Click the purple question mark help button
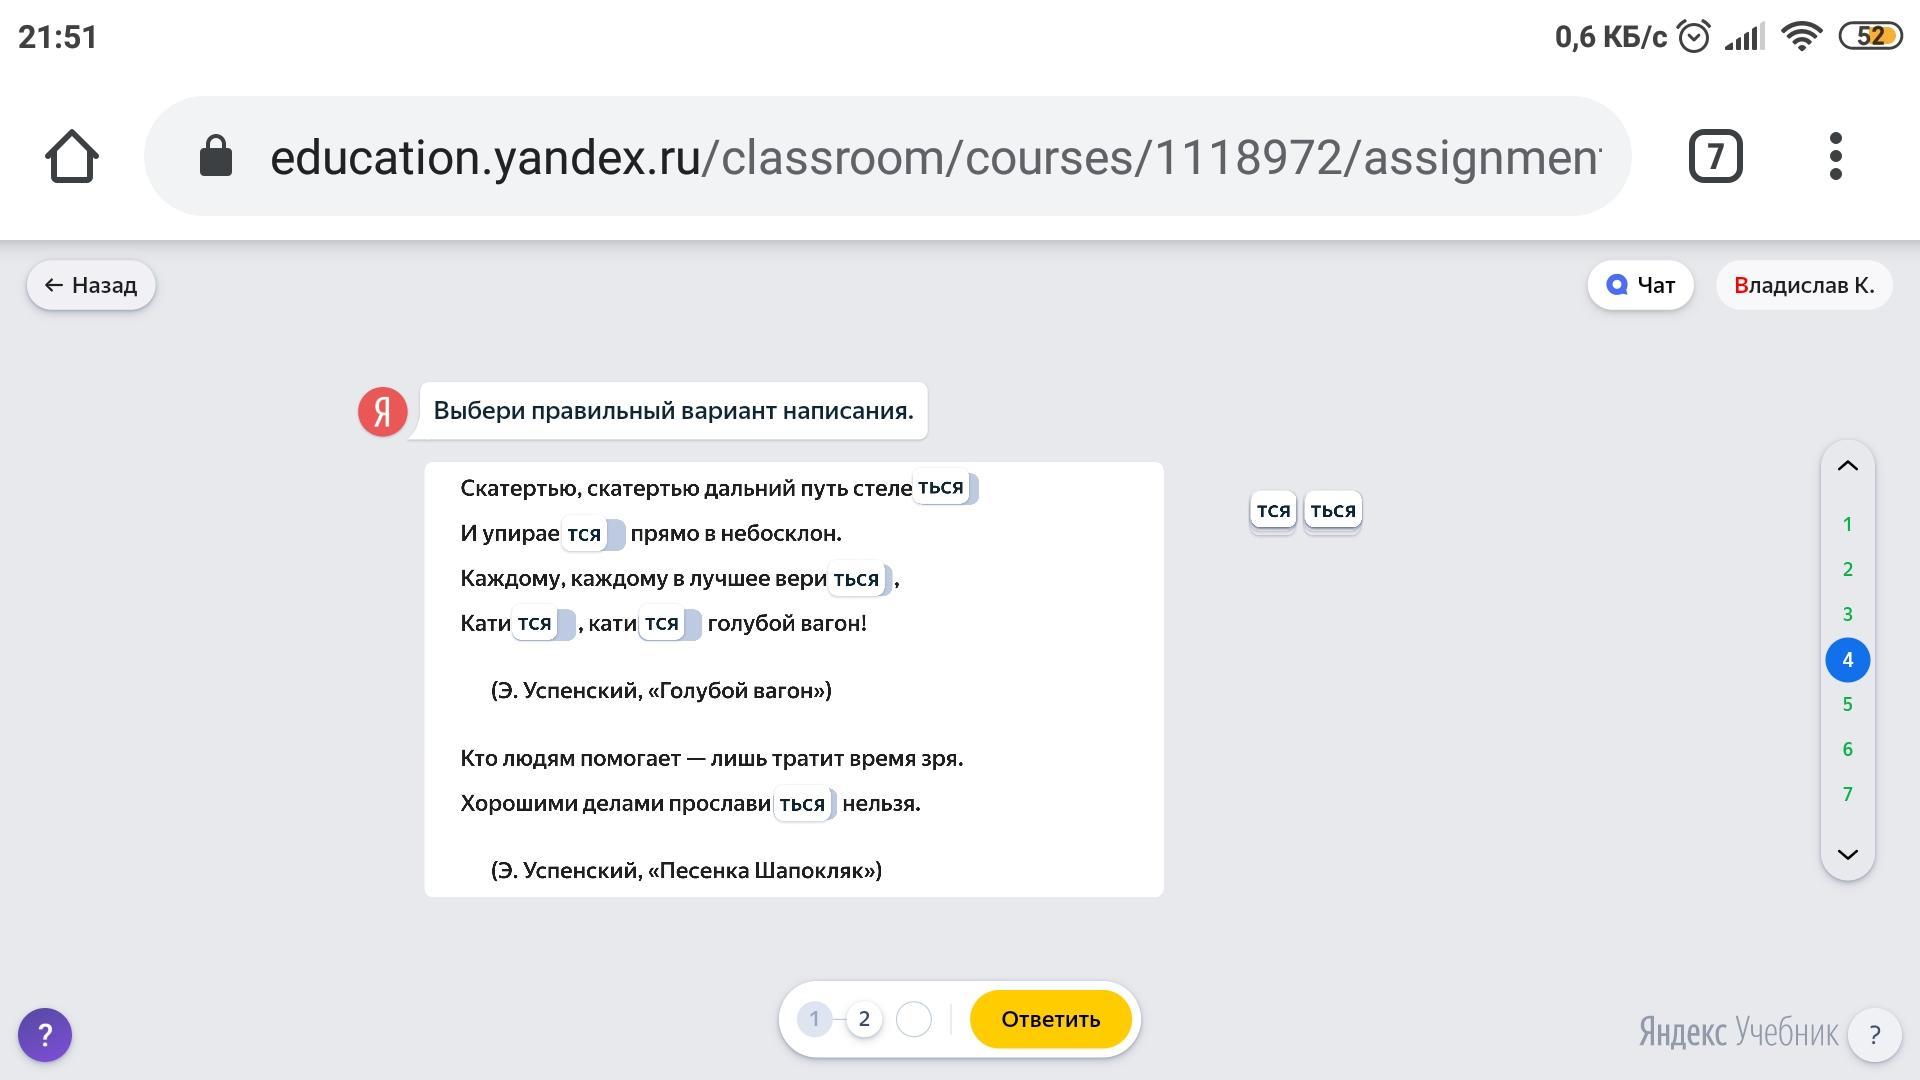This screenshot has height=1080, width=1920. pyautogui.click(x=45, y=1035)
